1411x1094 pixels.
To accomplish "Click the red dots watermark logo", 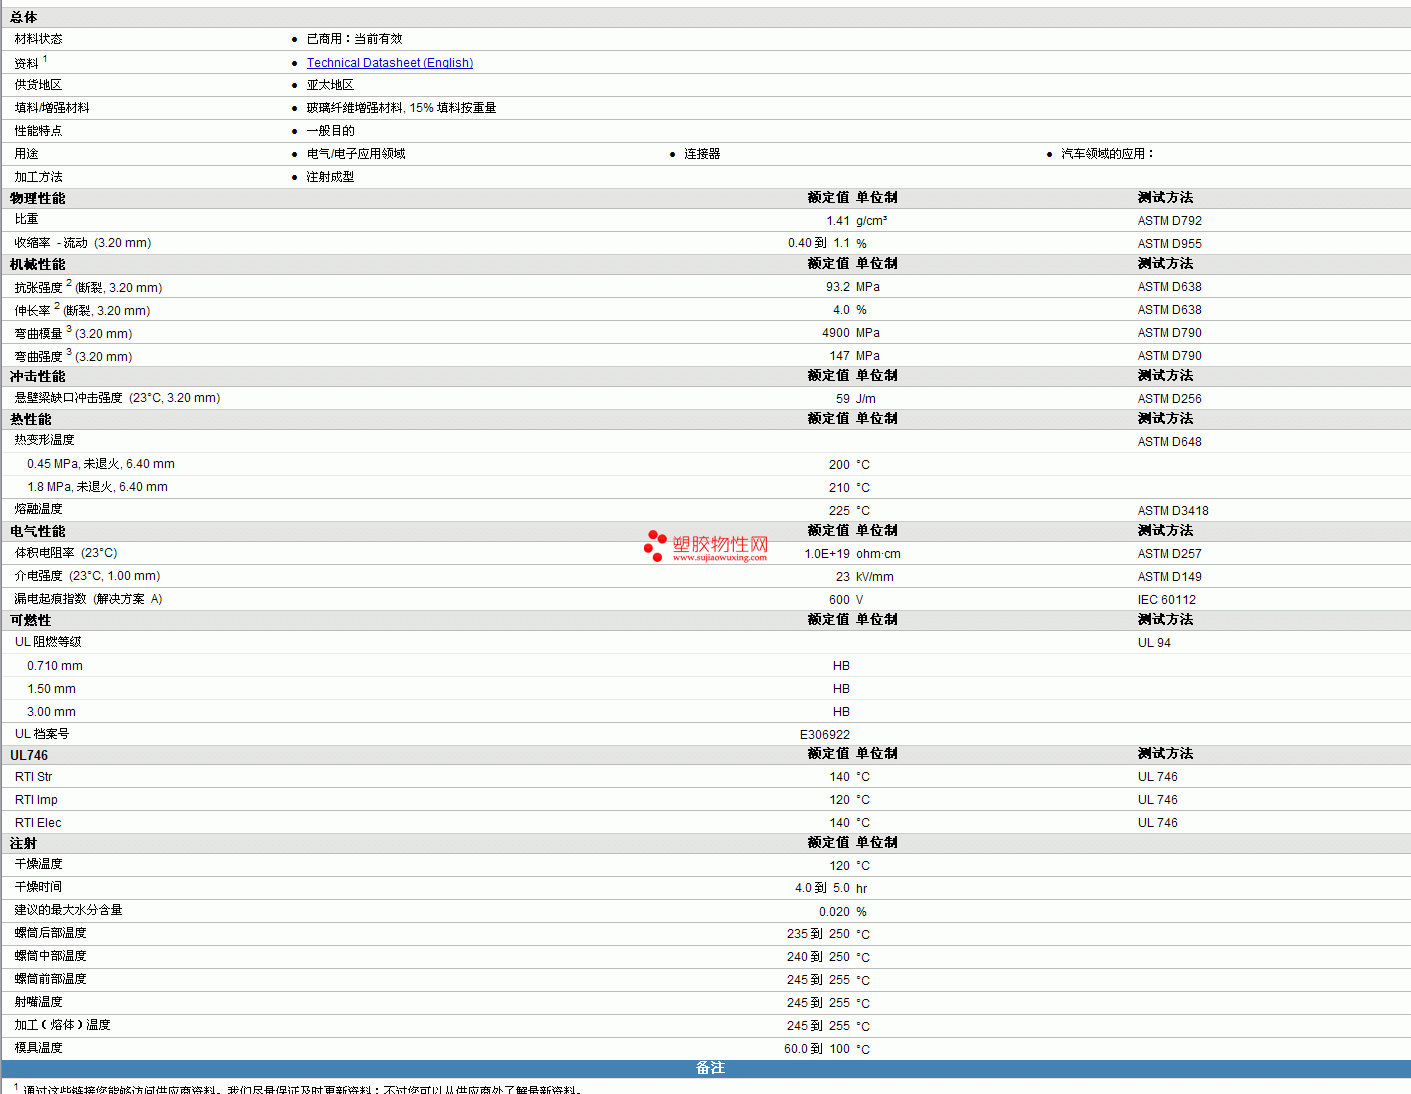I will (x=655, y=545).
